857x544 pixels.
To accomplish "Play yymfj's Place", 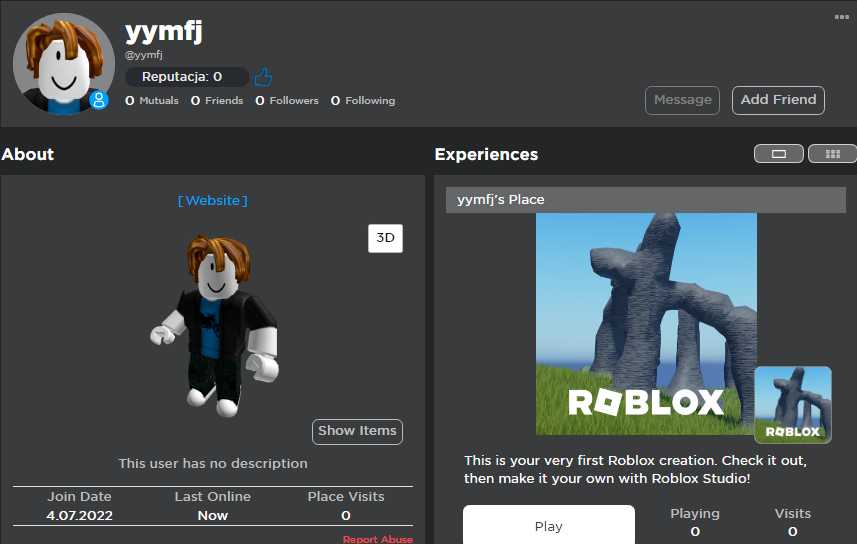I will point(549,525).
